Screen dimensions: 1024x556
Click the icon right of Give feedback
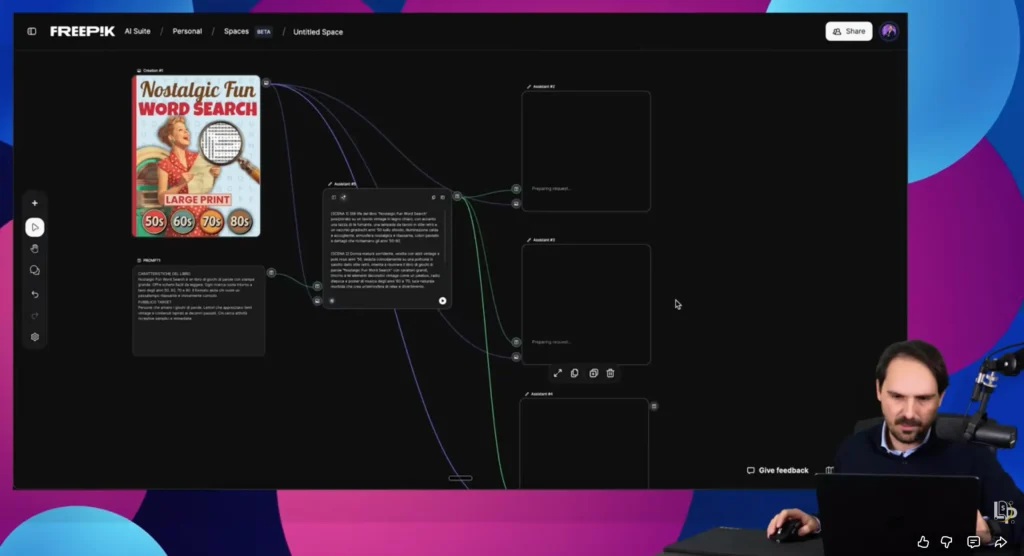click(829, 470)
